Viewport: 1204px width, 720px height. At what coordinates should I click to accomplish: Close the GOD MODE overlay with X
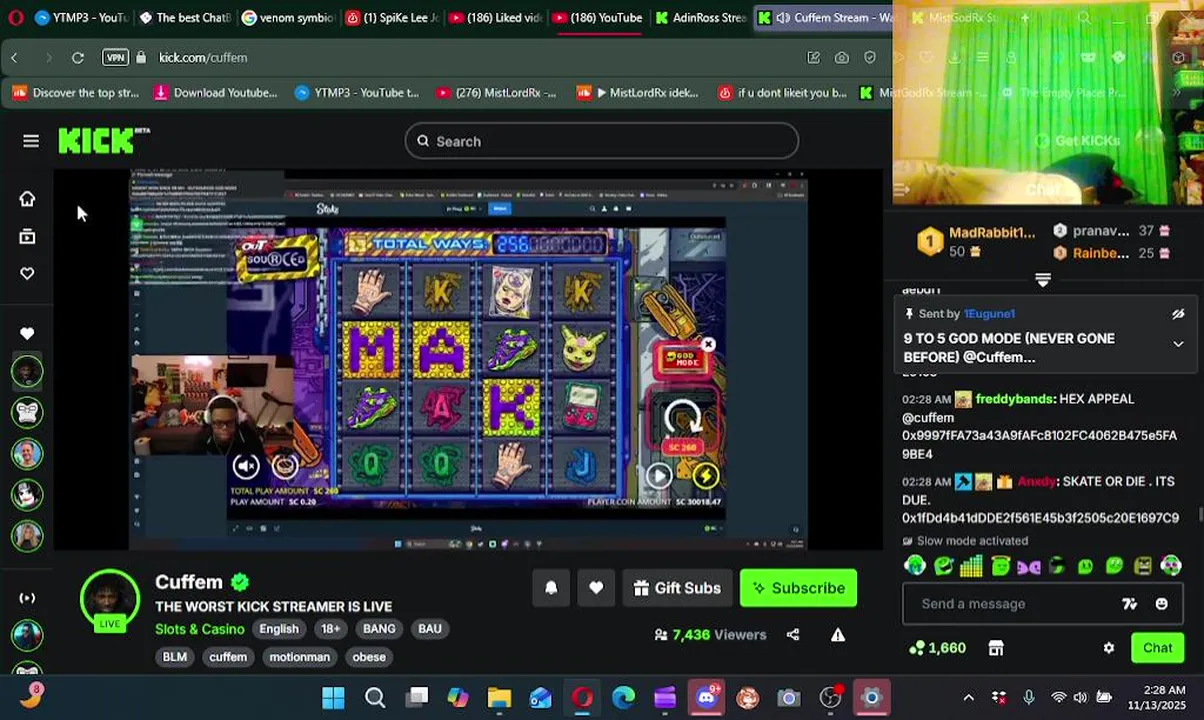708,344
